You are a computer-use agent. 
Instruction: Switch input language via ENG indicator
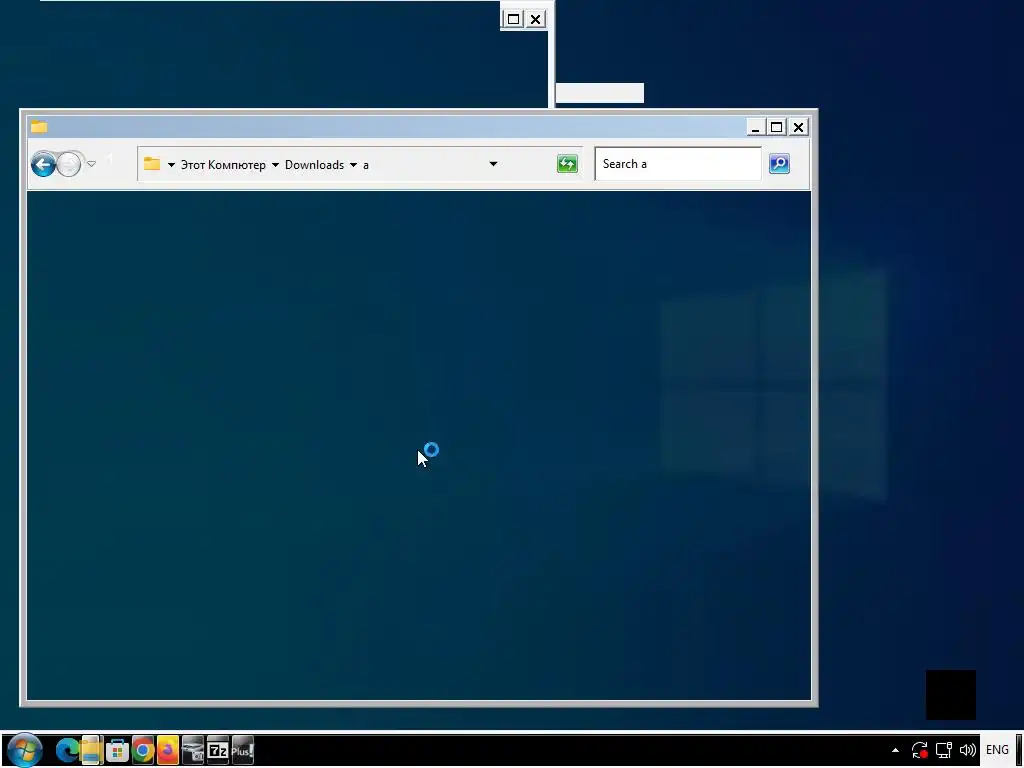(x=997, y=750)
